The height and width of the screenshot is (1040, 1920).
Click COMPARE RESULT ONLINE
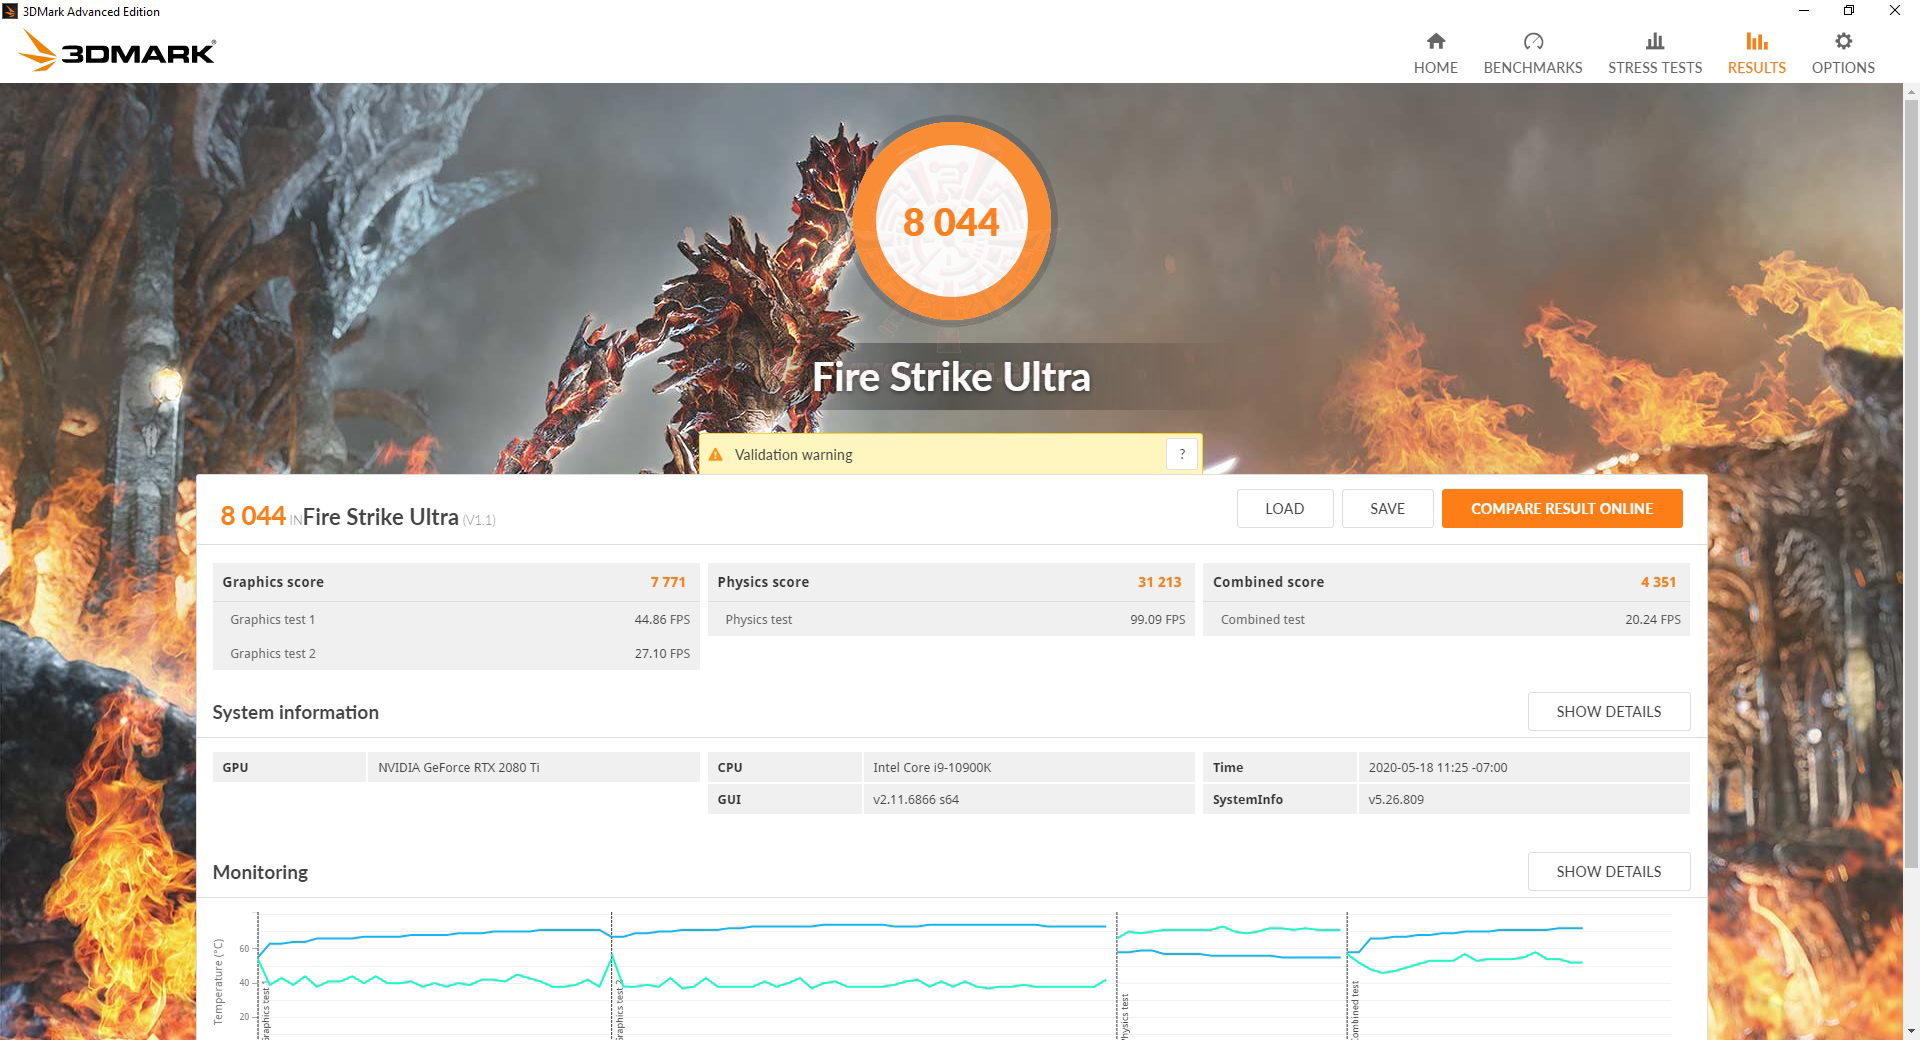1561,508
